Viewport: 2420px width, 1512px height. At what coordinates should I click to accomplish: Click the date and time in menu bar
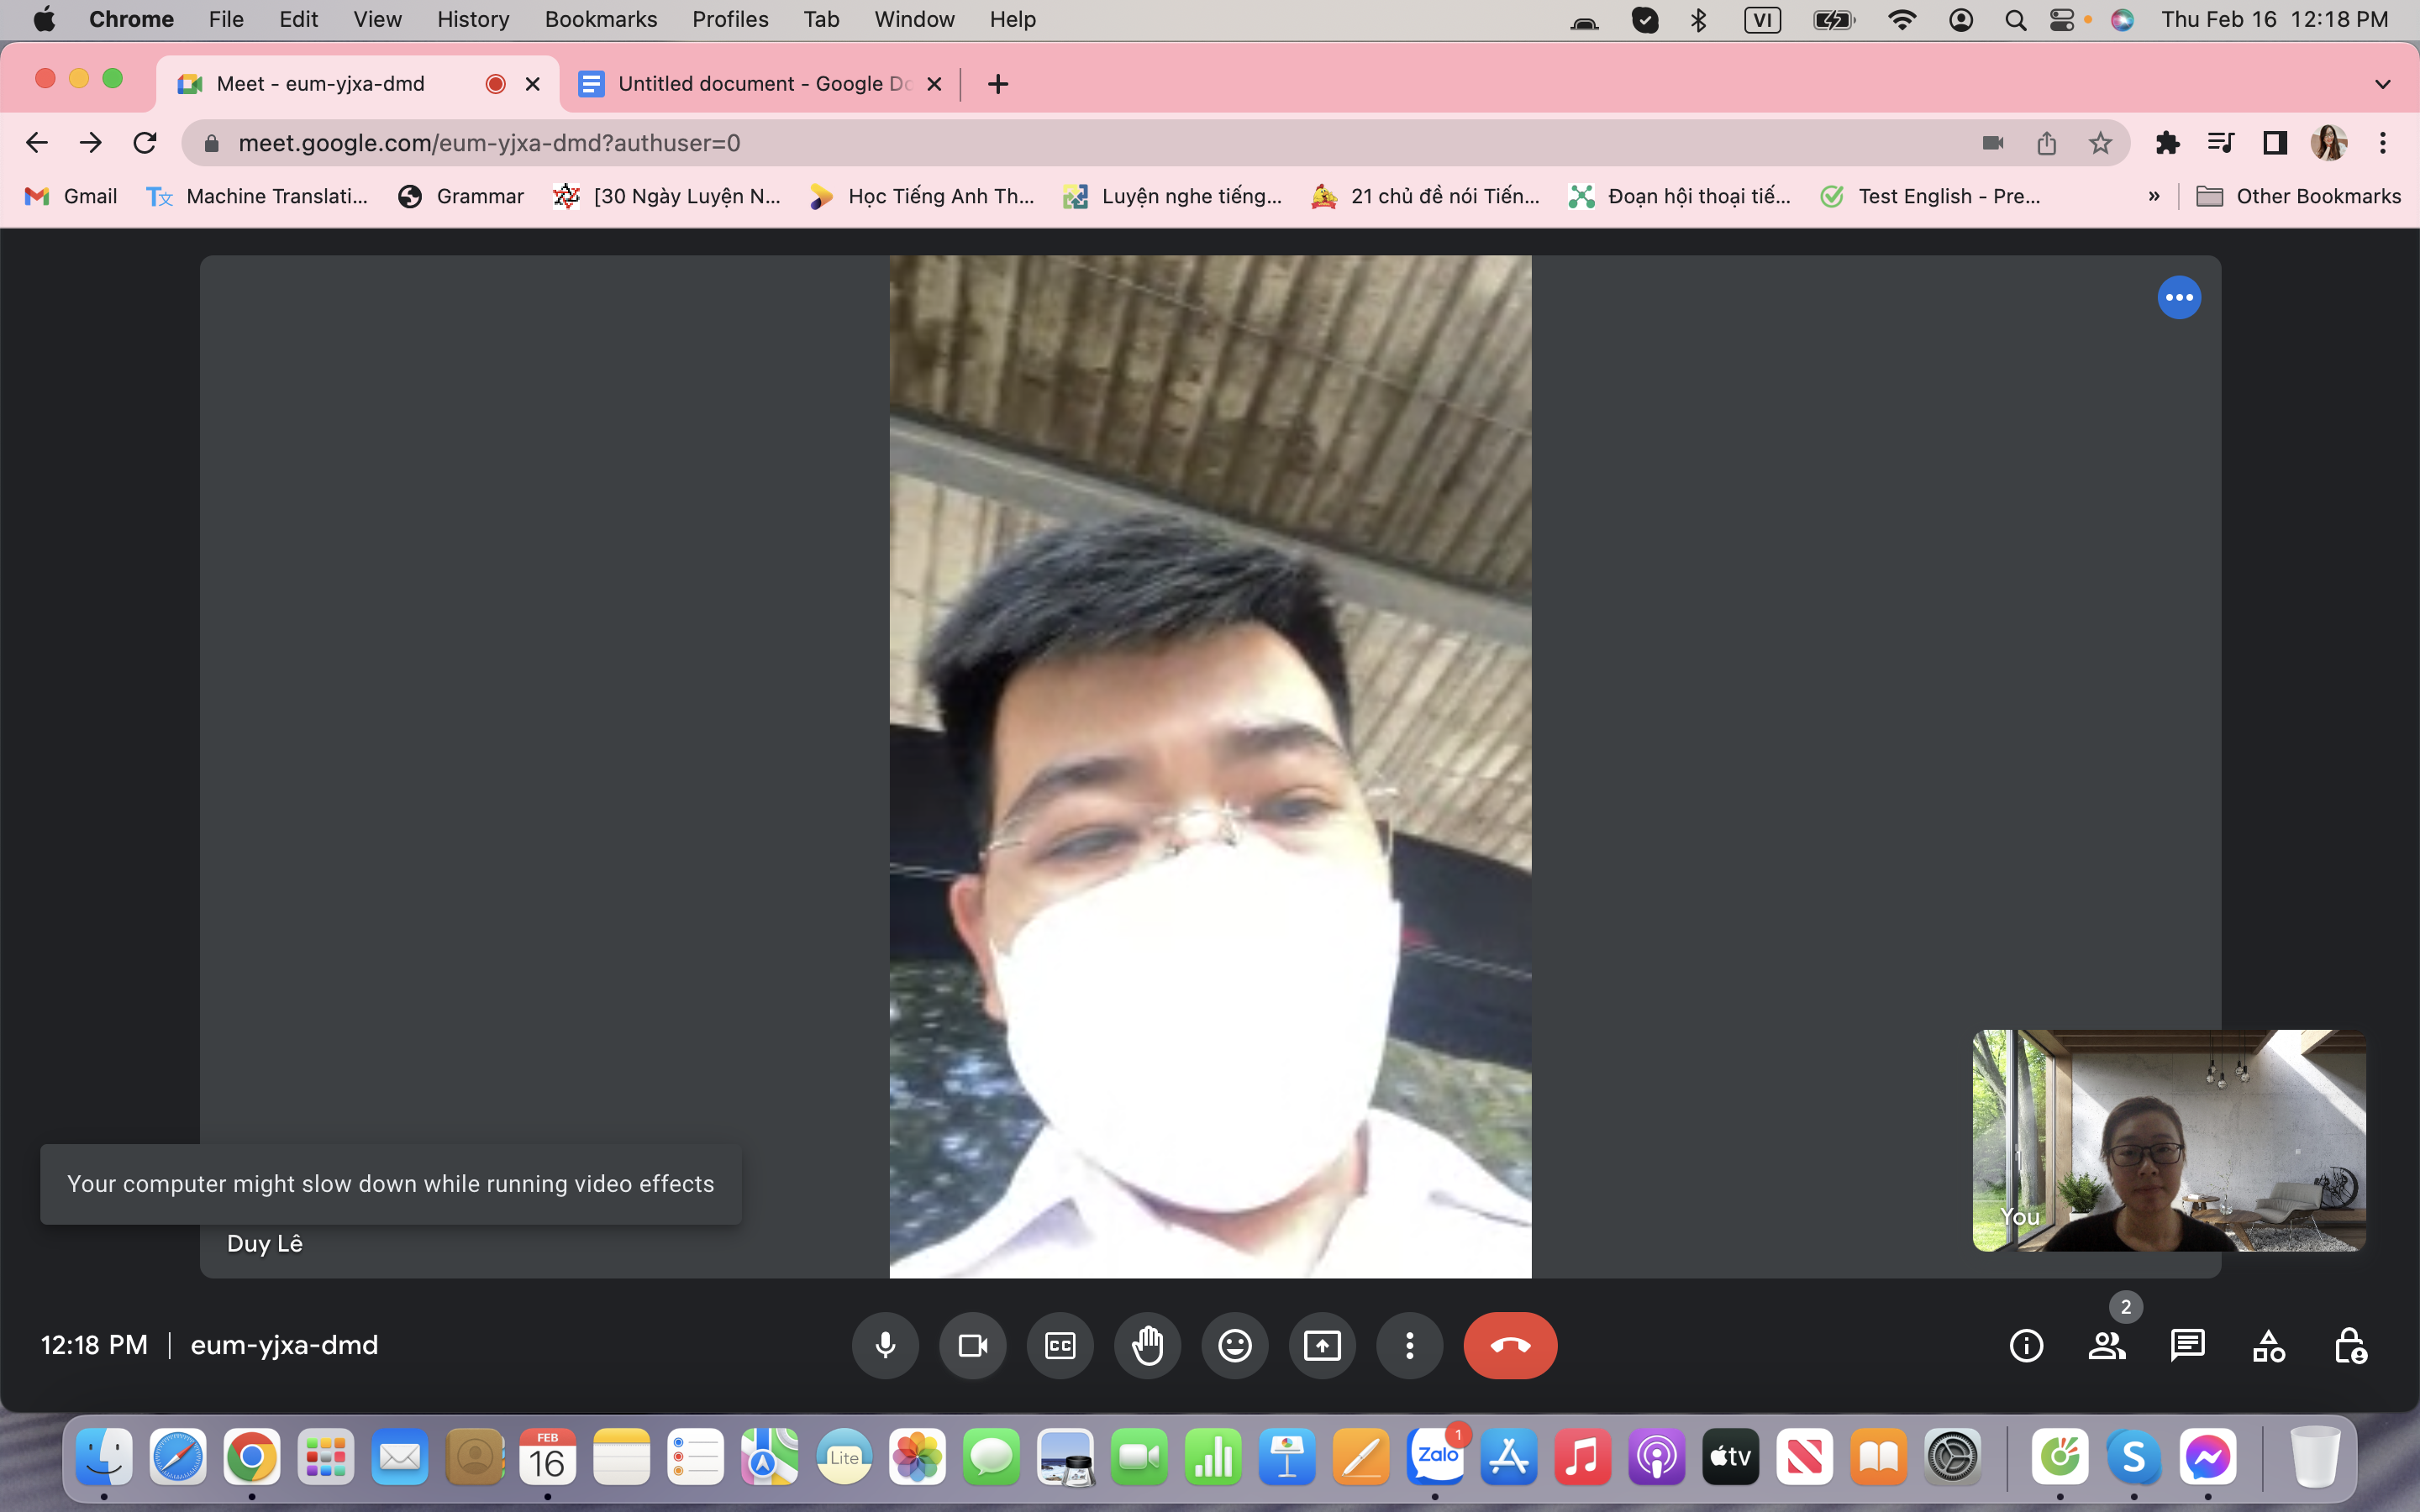2275,20
